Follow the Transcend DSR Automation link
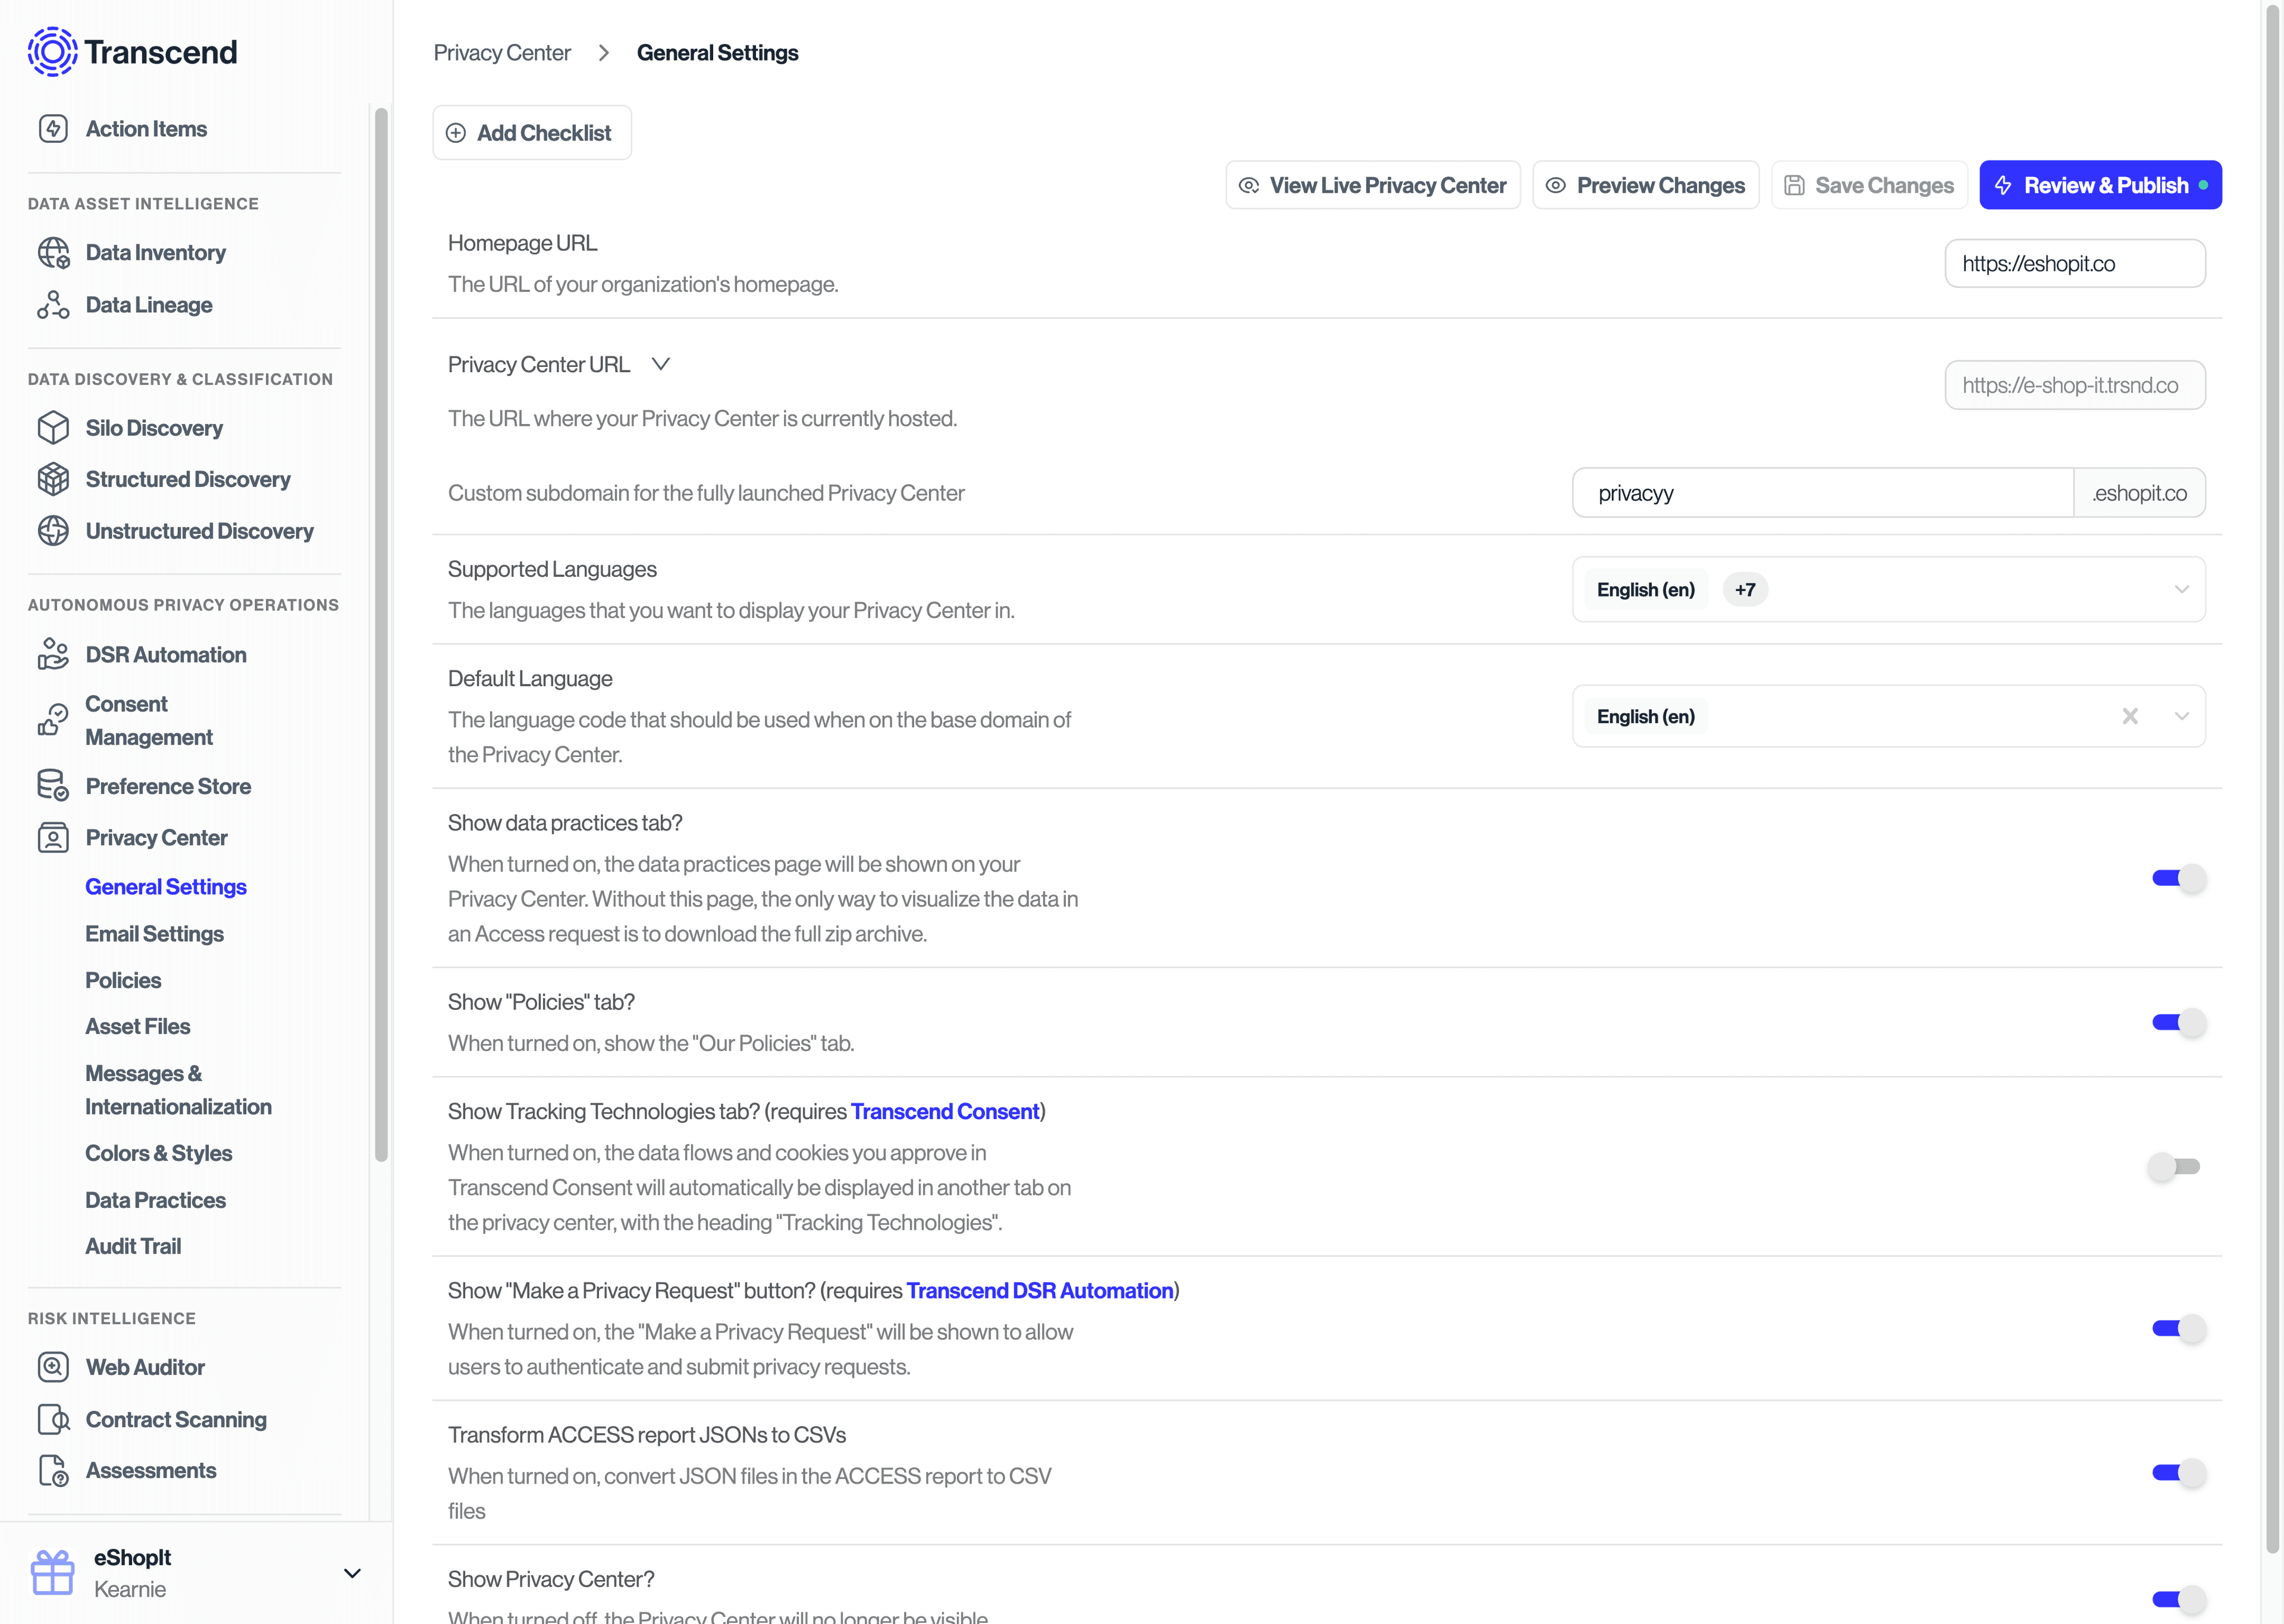Image resolution: width=2284 pixels, height=1624 pixels. tap(1039, 1290)
